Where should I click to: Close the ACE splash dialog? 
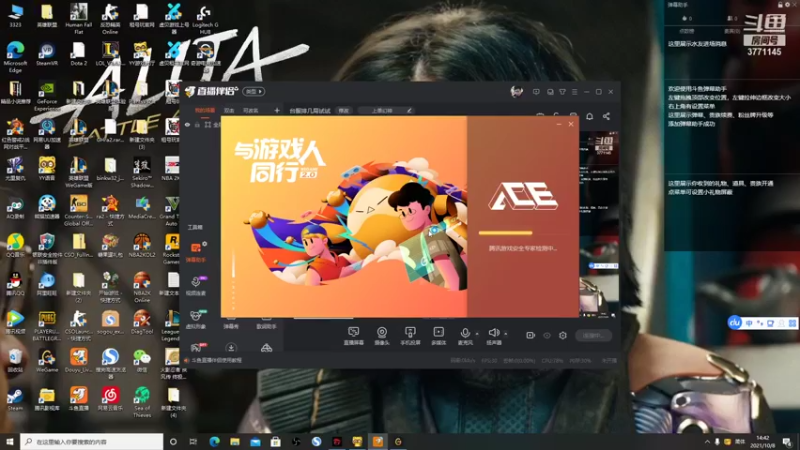point(571,124)
